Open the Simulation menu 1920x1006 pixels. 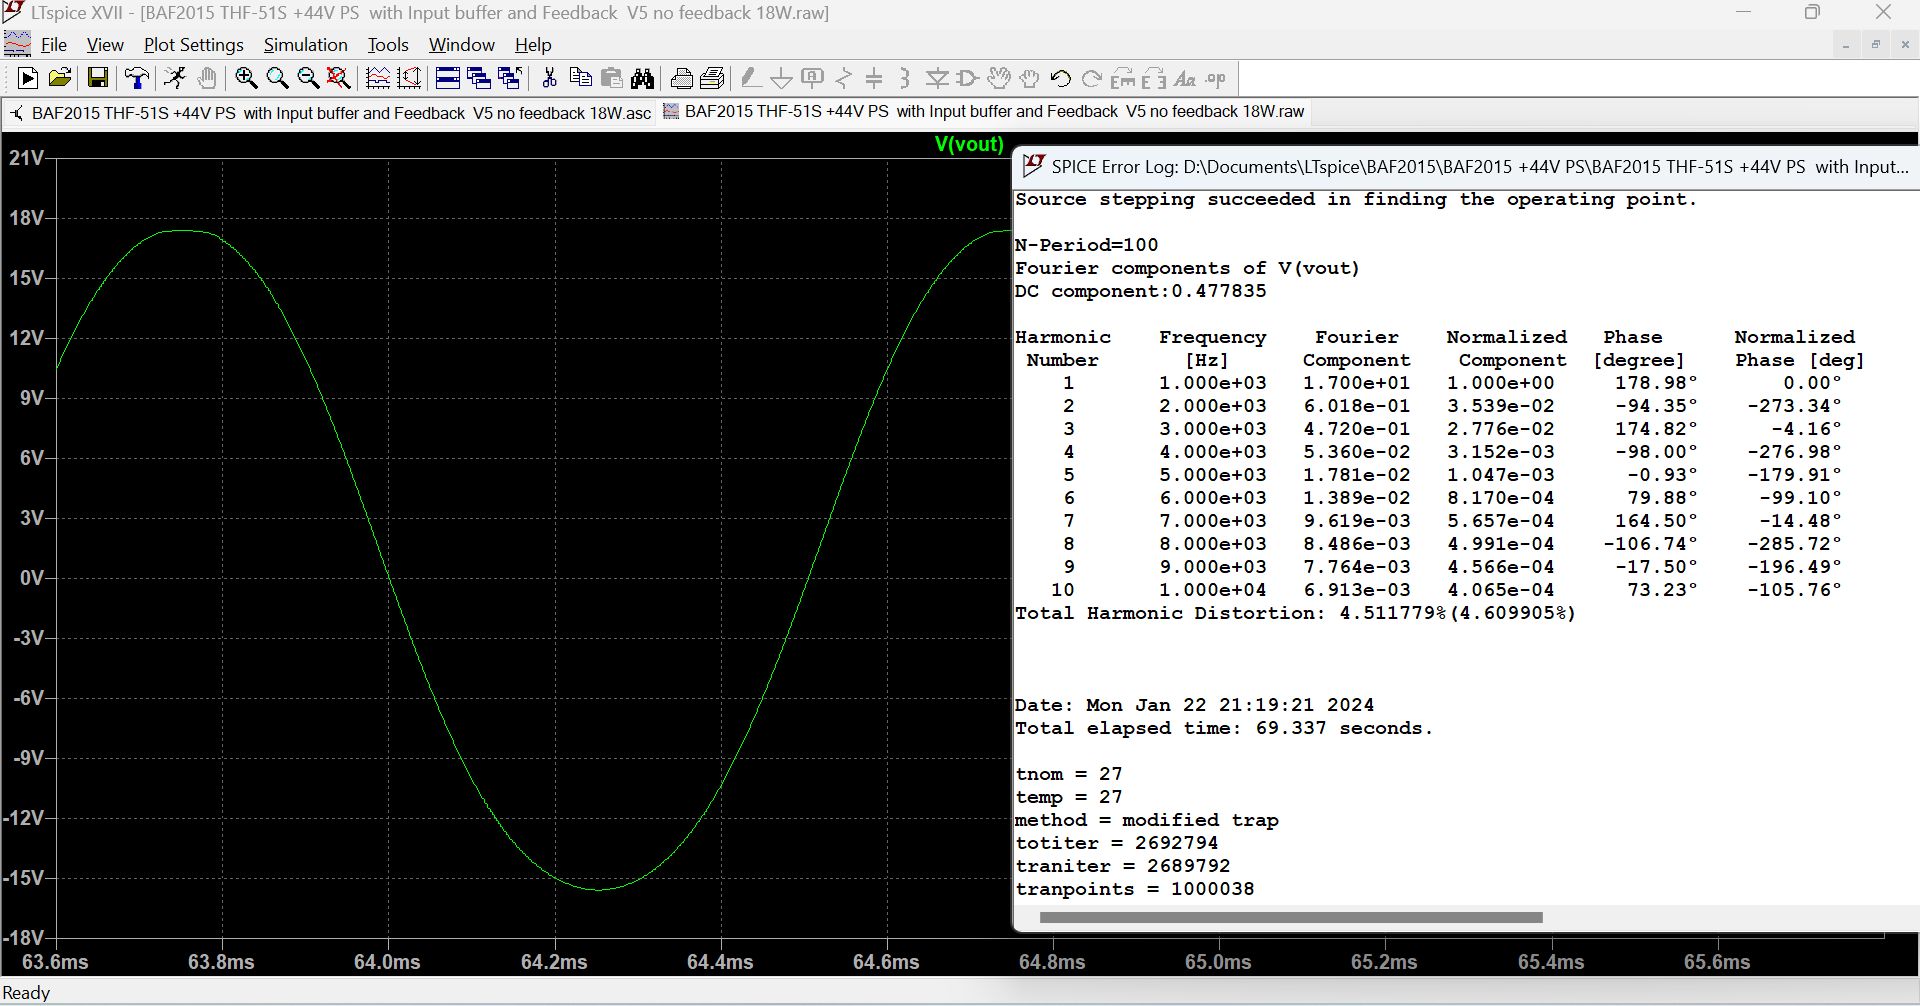point(305,45)
